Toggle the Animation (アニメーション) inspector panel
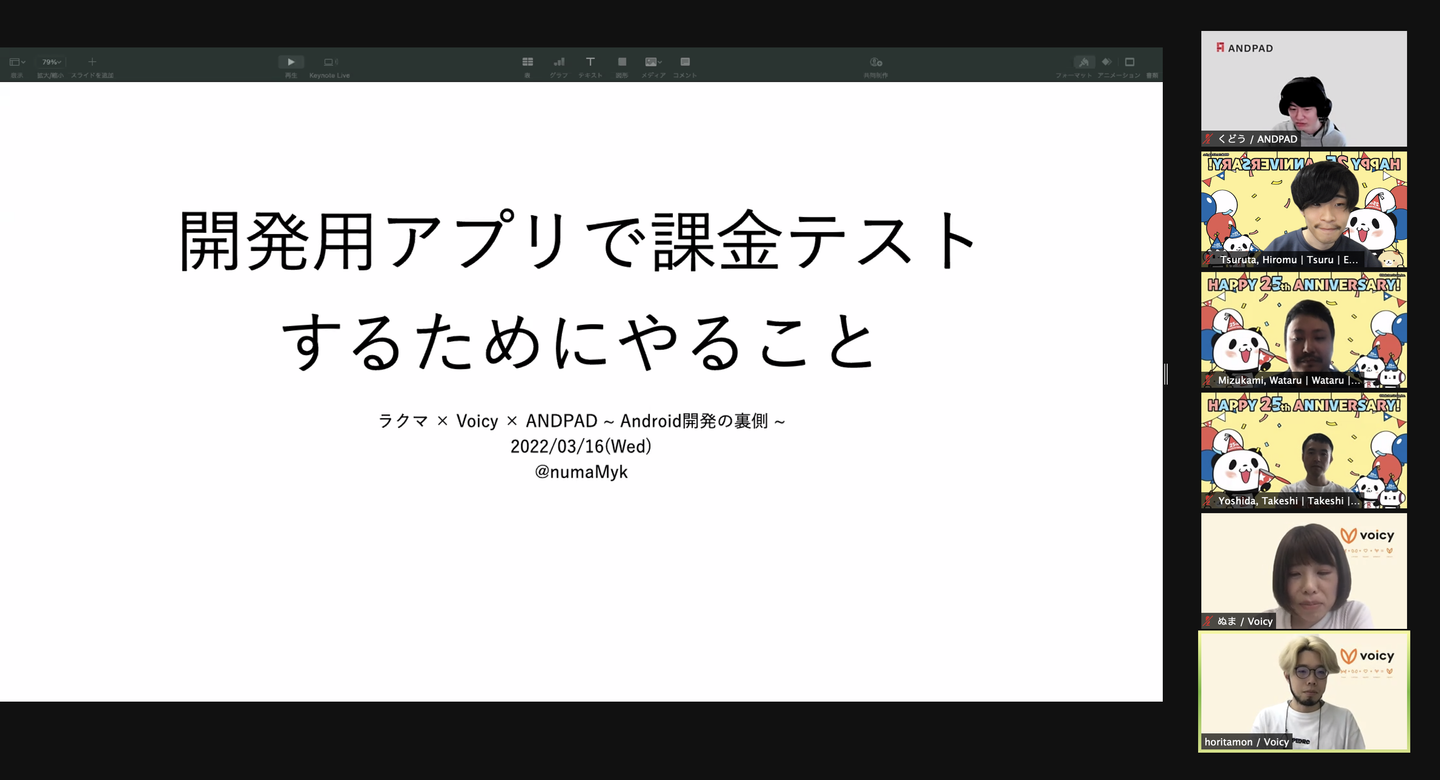This screenshot has width=1440, height=780. [x=1107, y=62]
